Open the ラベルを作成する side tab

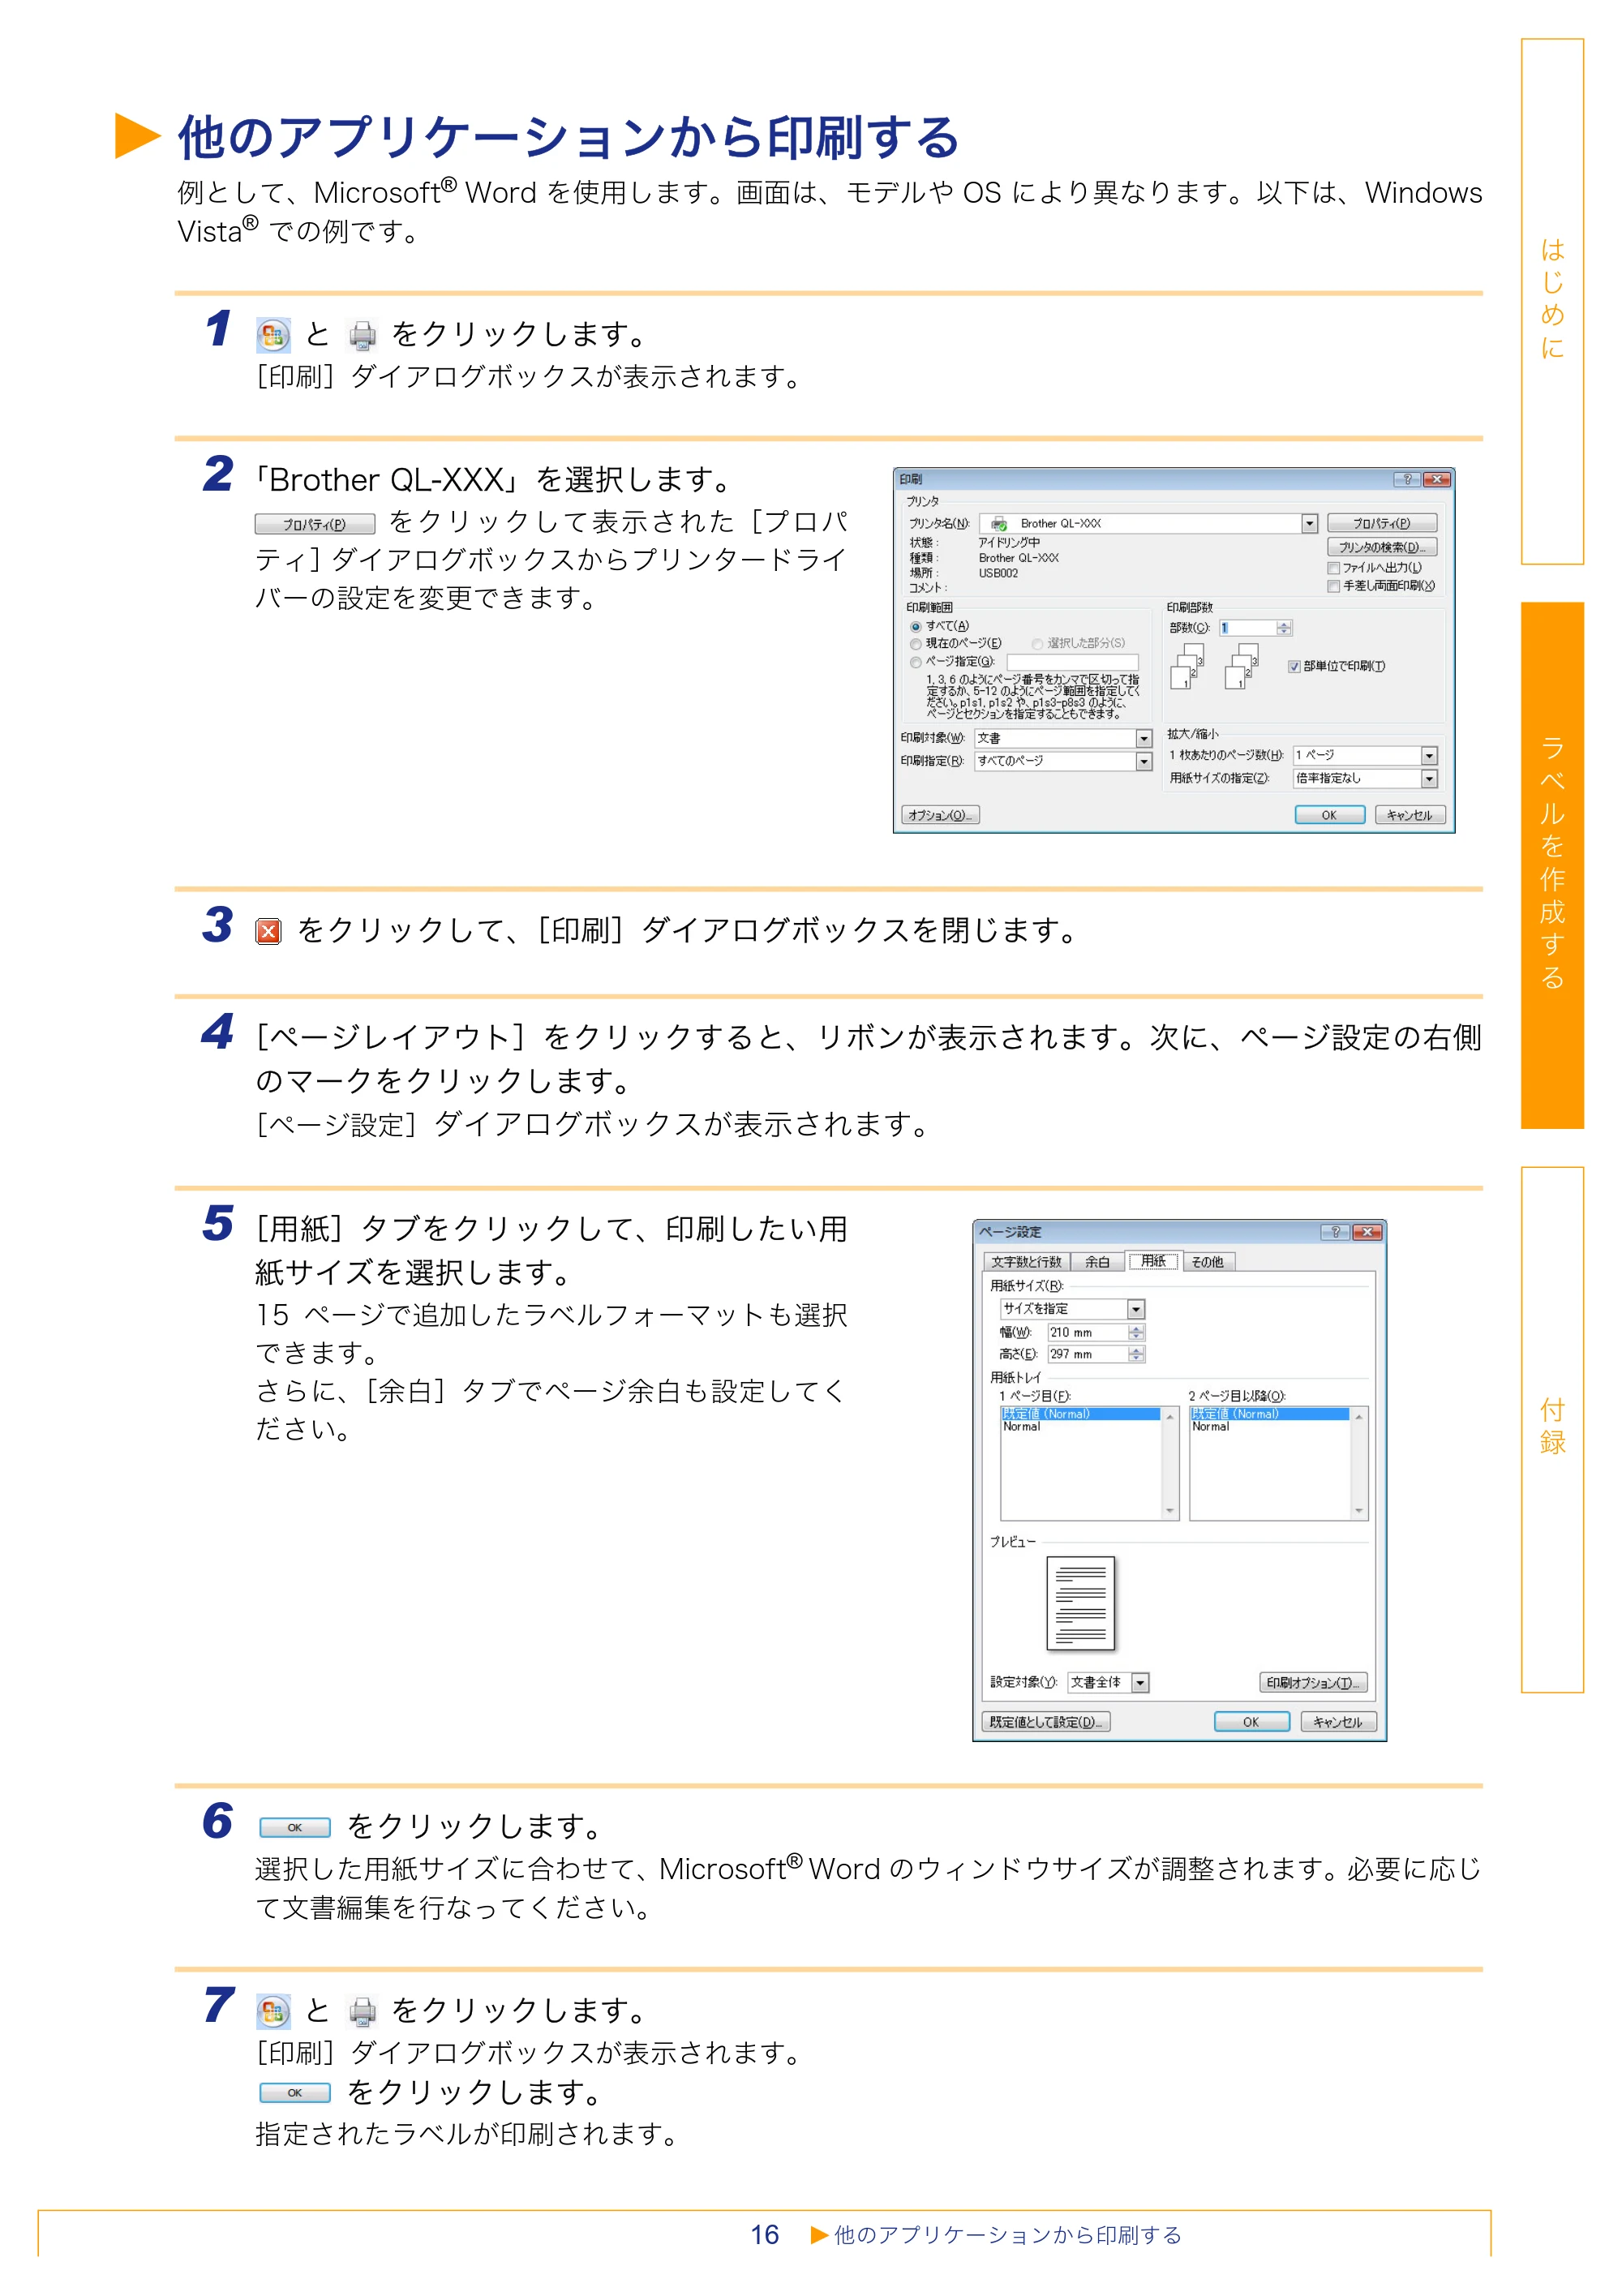[1552, 865]
